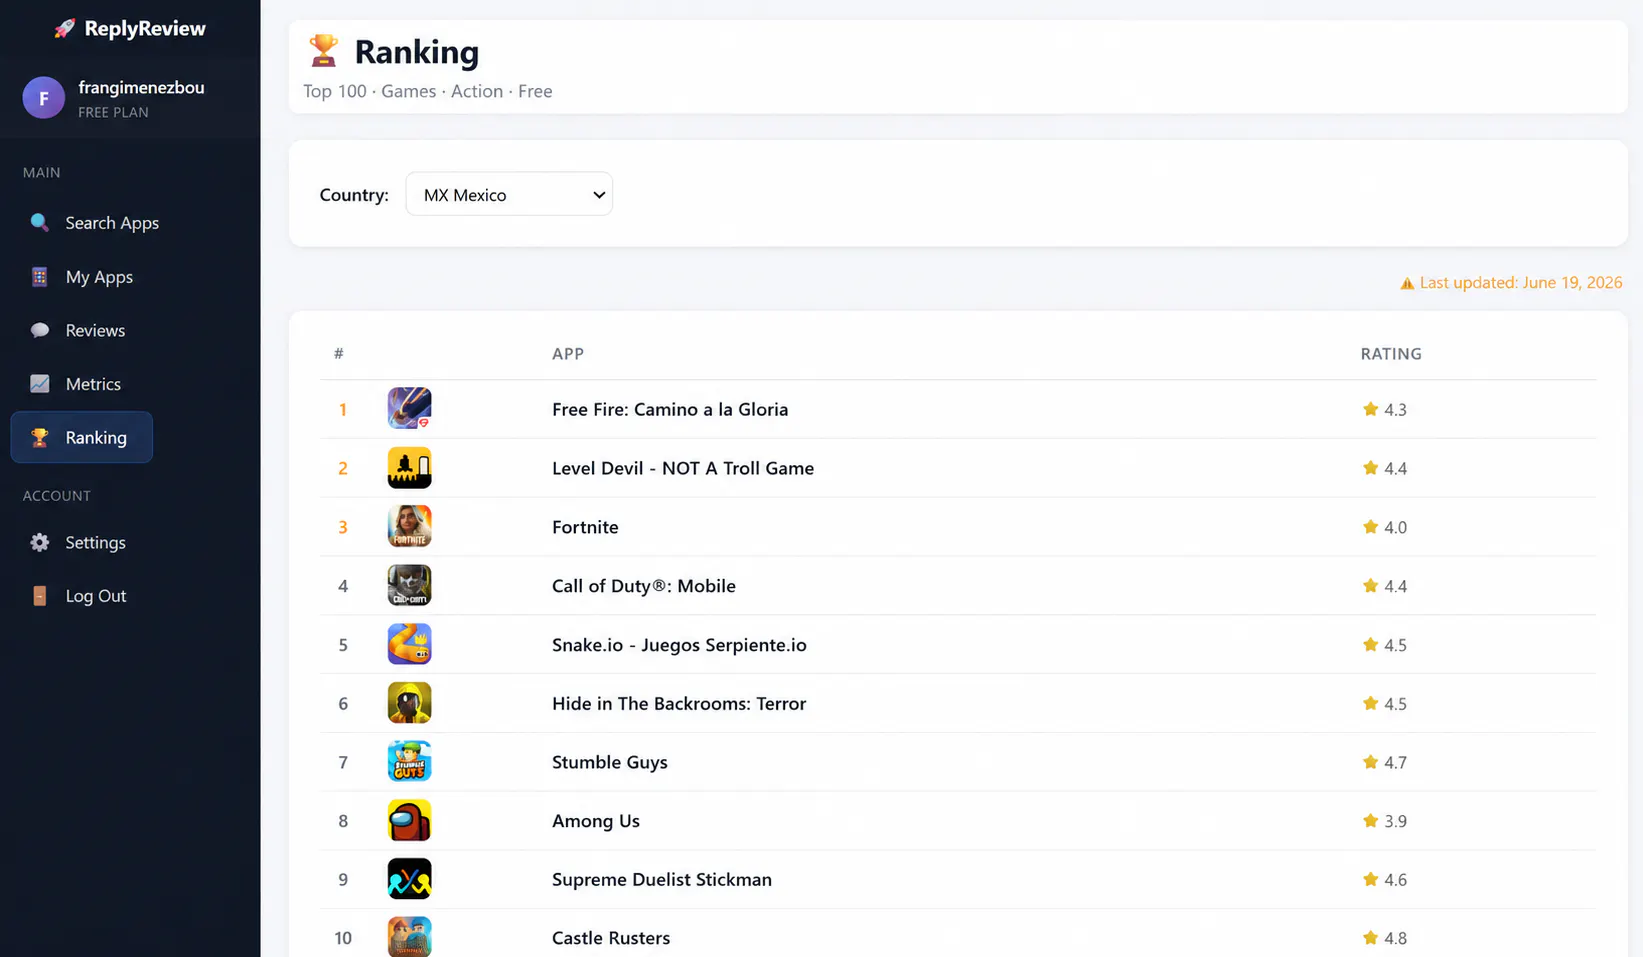Screen dimensions: 1643x957
Task: Click the Stumble Guys app icon
Action: coord(410,761)
